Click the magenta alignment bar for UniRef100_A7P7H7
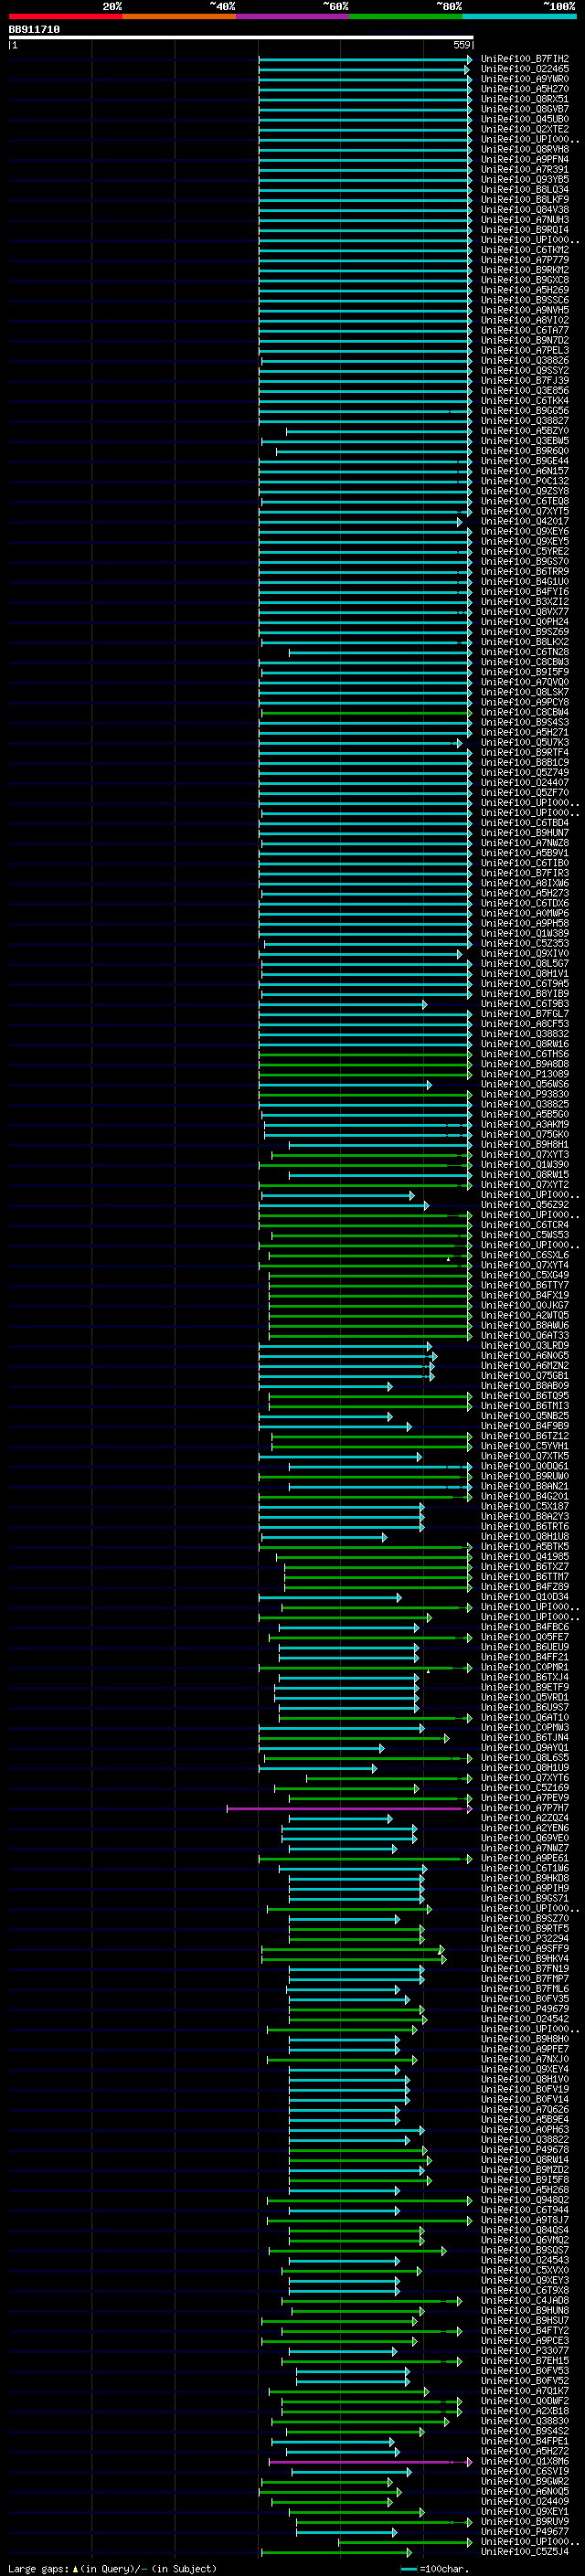 pos(349,1809)
